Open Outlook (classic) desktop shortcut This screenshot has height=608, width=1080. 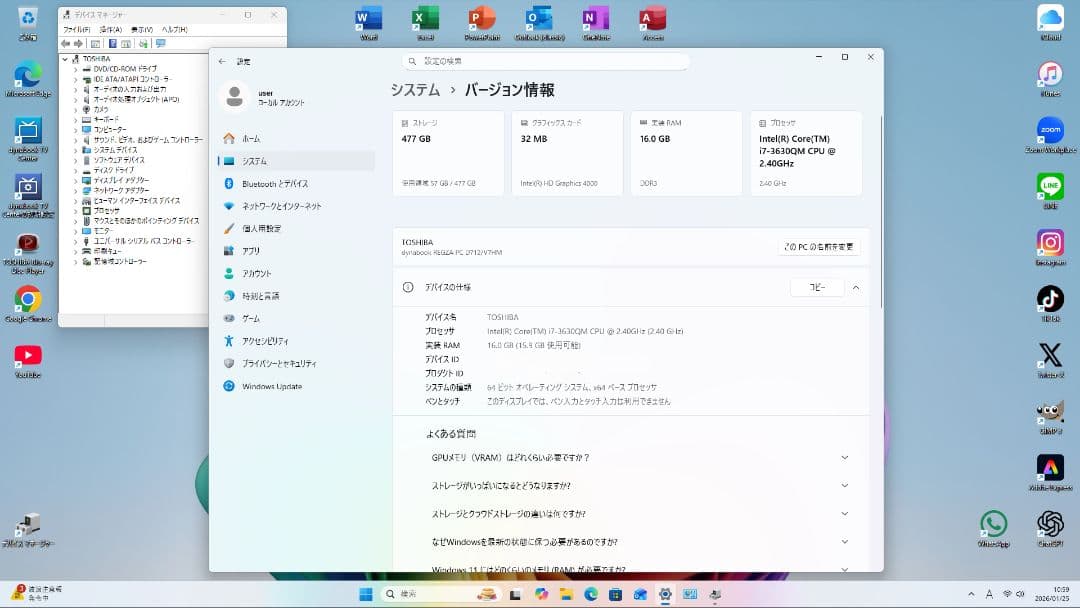point(539,23)
